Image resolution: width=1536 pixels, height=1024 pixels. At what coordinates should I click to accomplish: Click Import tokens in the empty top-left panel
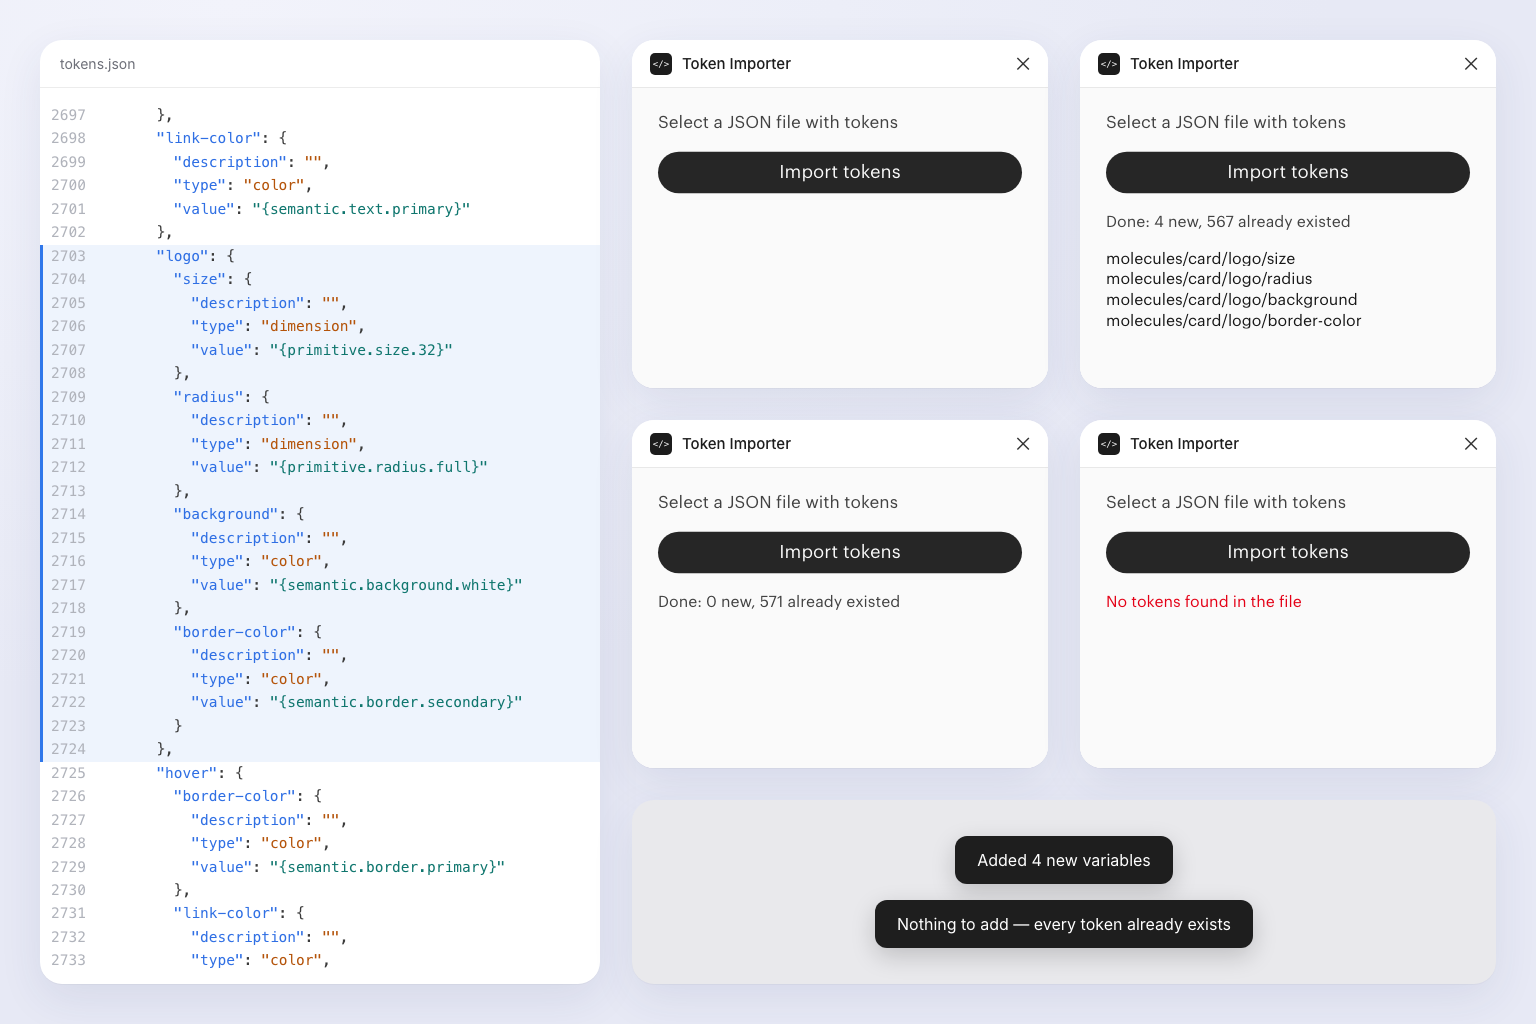coord(840,172)
